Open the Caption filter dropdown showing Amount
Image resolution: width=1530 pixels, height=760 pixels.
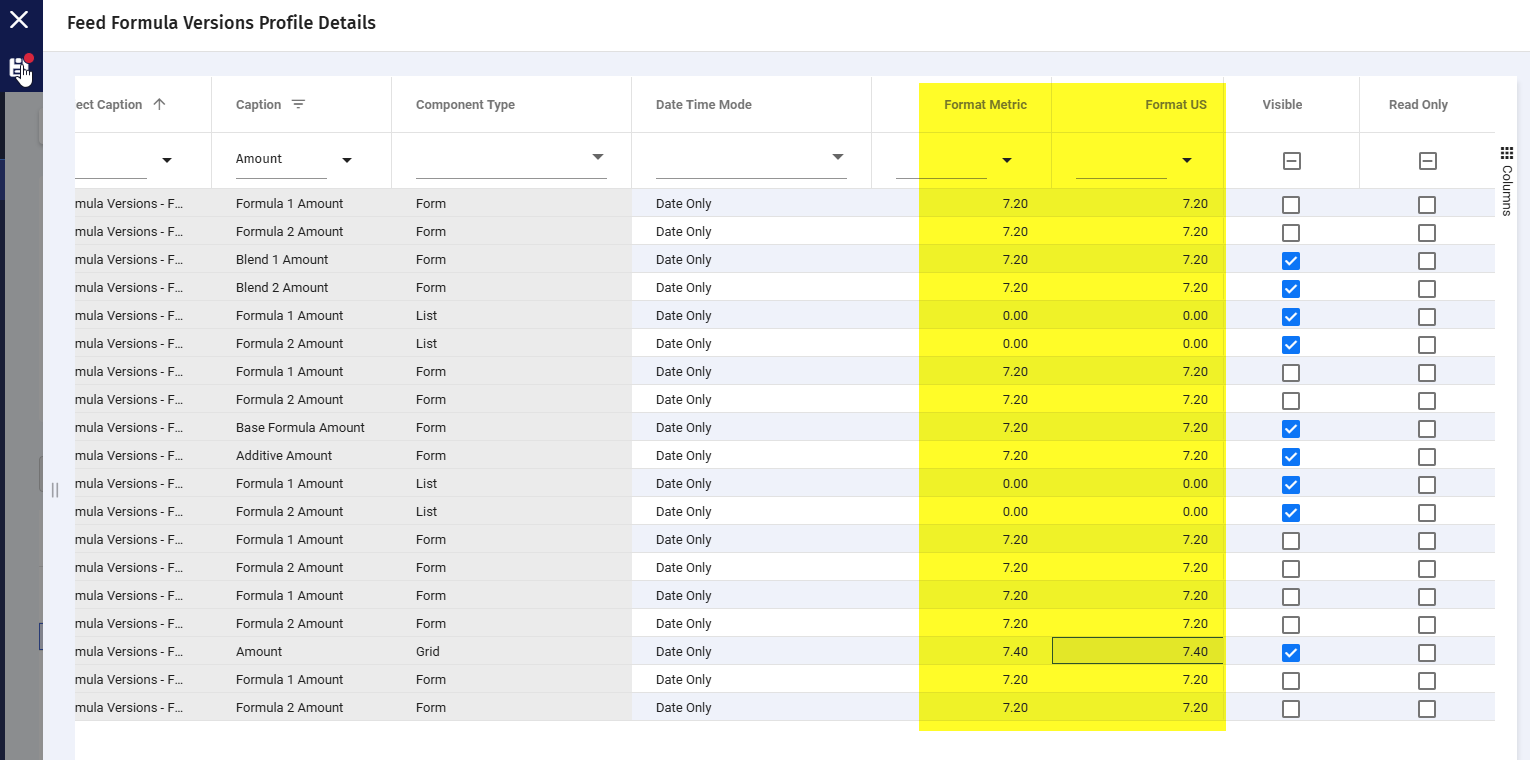coord(347,160)
